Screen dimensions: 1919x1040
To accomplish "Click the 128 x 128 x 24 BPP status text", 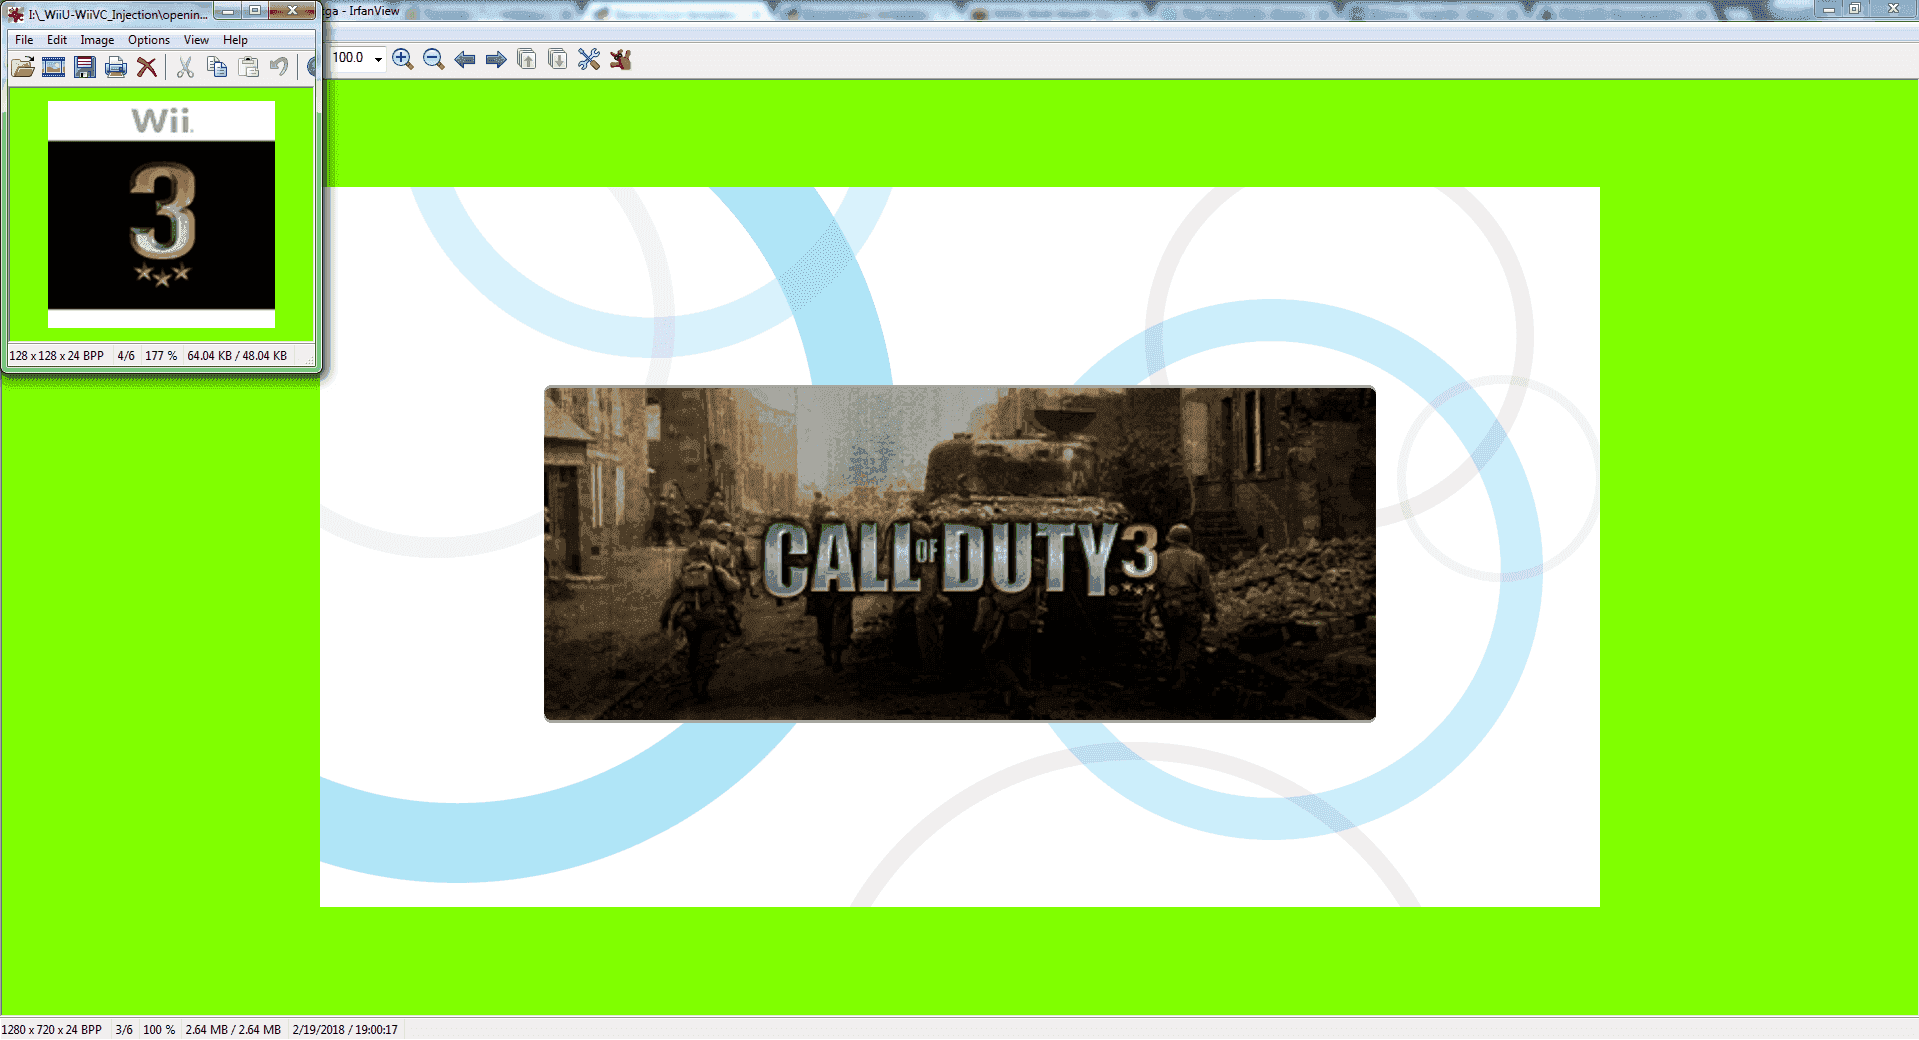I will (57, 356).
